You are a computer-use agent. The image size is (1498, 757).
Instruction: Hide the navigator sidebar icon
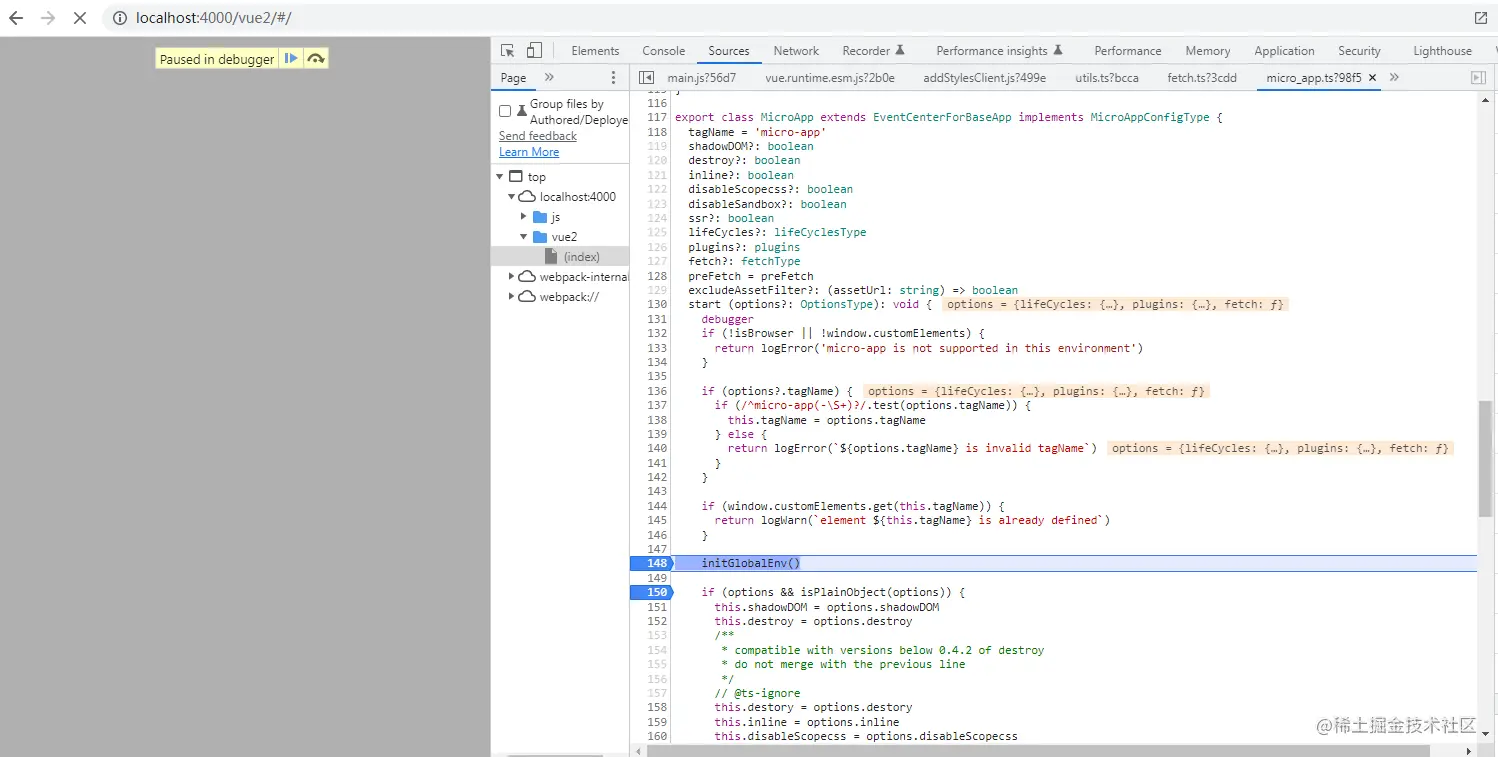(646, 78)
